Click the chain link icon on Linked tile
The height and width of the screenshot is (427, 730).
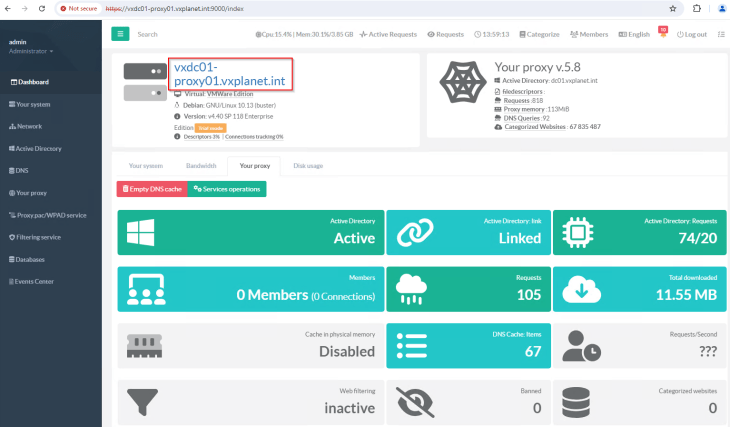point(412,232)
